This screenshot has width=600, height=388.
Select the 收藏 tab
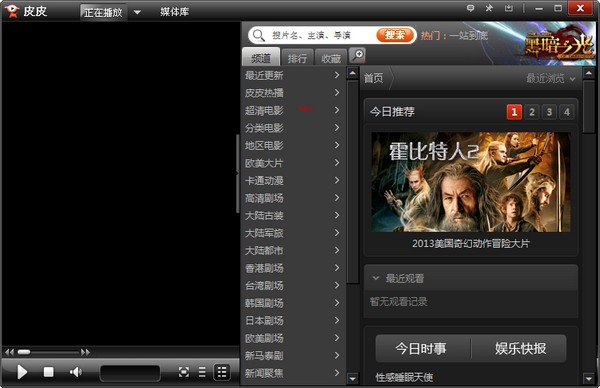[331, 58]
